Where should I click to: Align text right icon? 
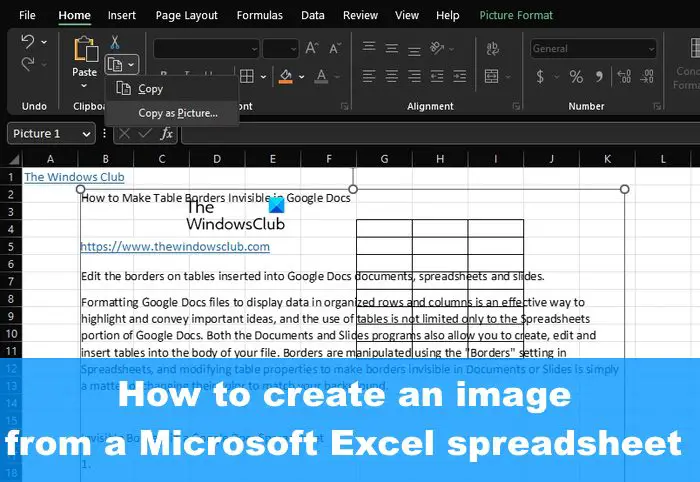[414, 76]
